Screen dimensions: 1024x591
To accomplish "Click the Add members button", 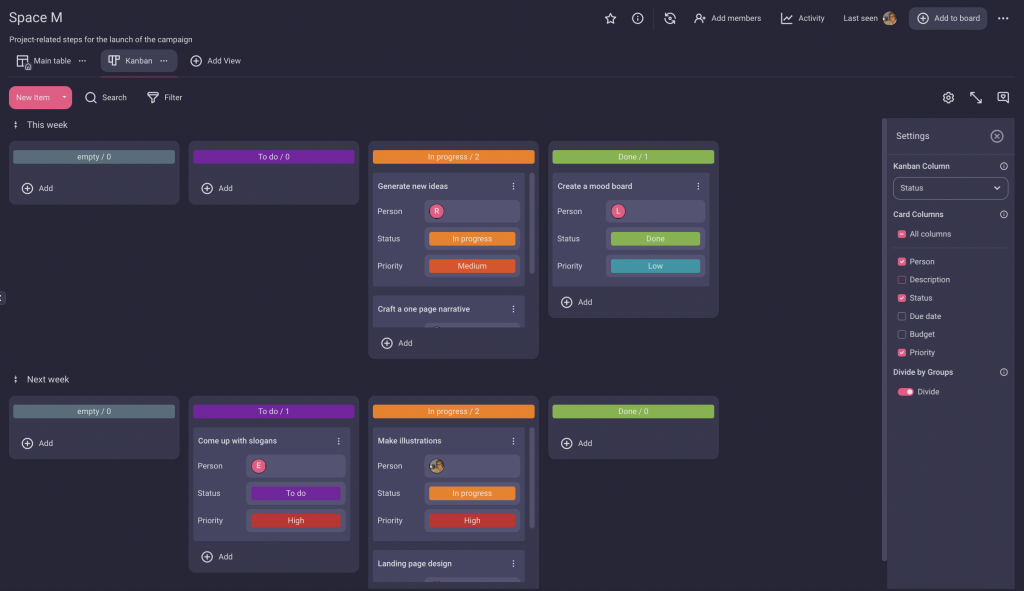I will pos(727,18).
